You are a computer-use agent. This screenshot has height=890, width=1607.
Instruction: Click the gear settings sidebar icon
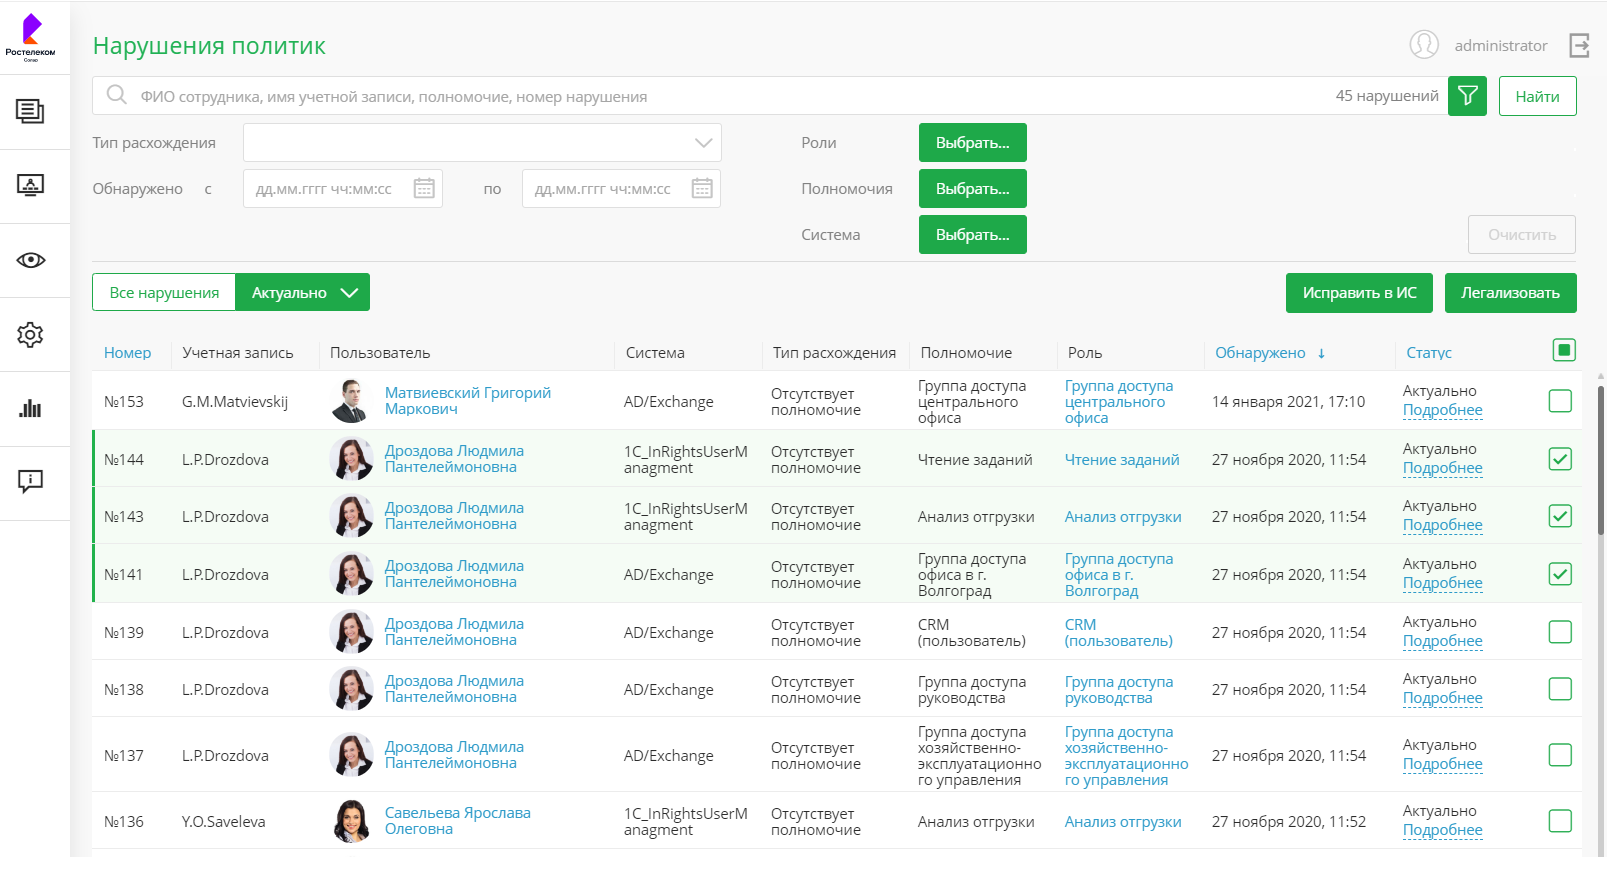click(x=30, y=335)
